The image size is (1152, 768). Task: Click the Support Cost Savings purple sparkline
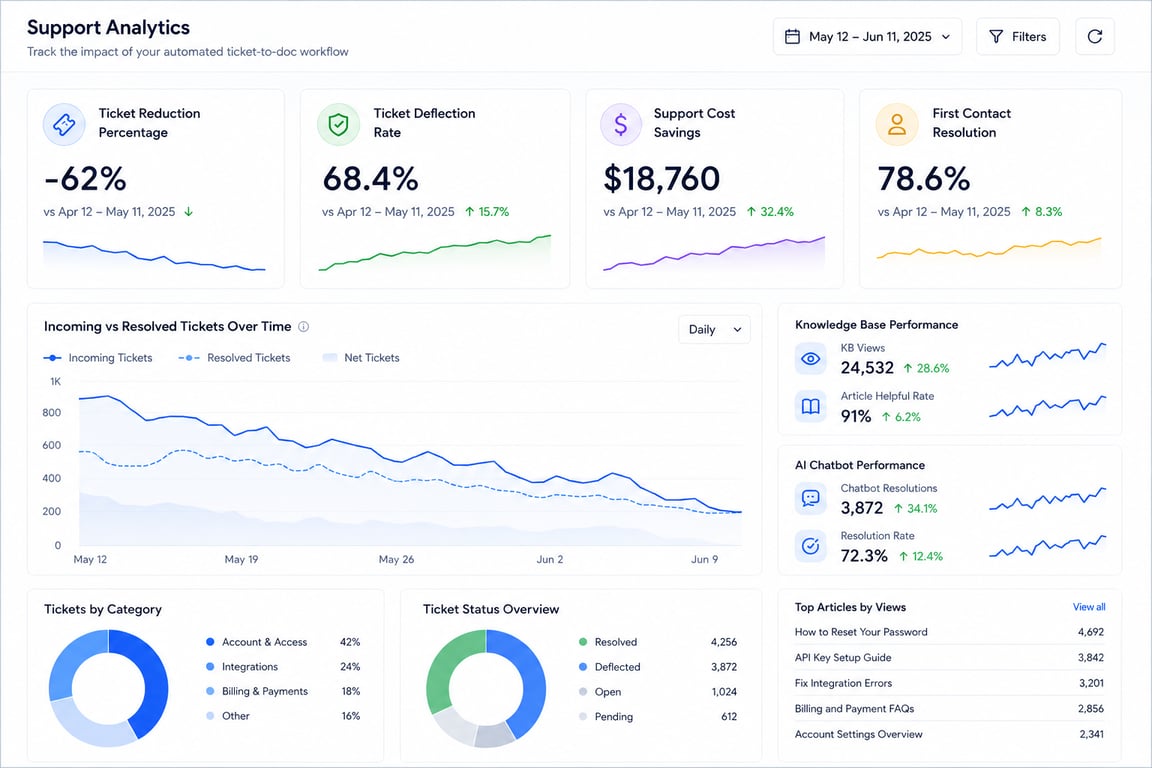click(x=714, y=254)
